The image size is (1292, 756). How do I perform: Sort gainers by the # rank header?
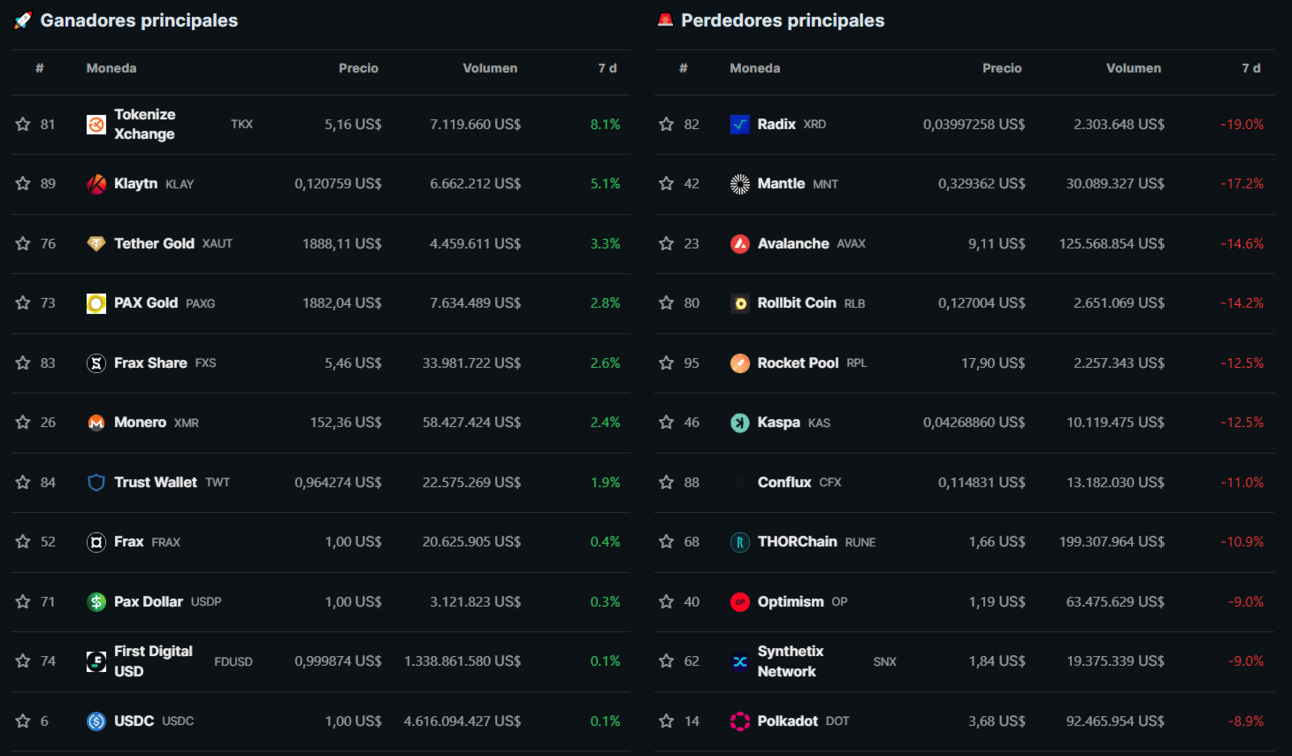[40, 68]
